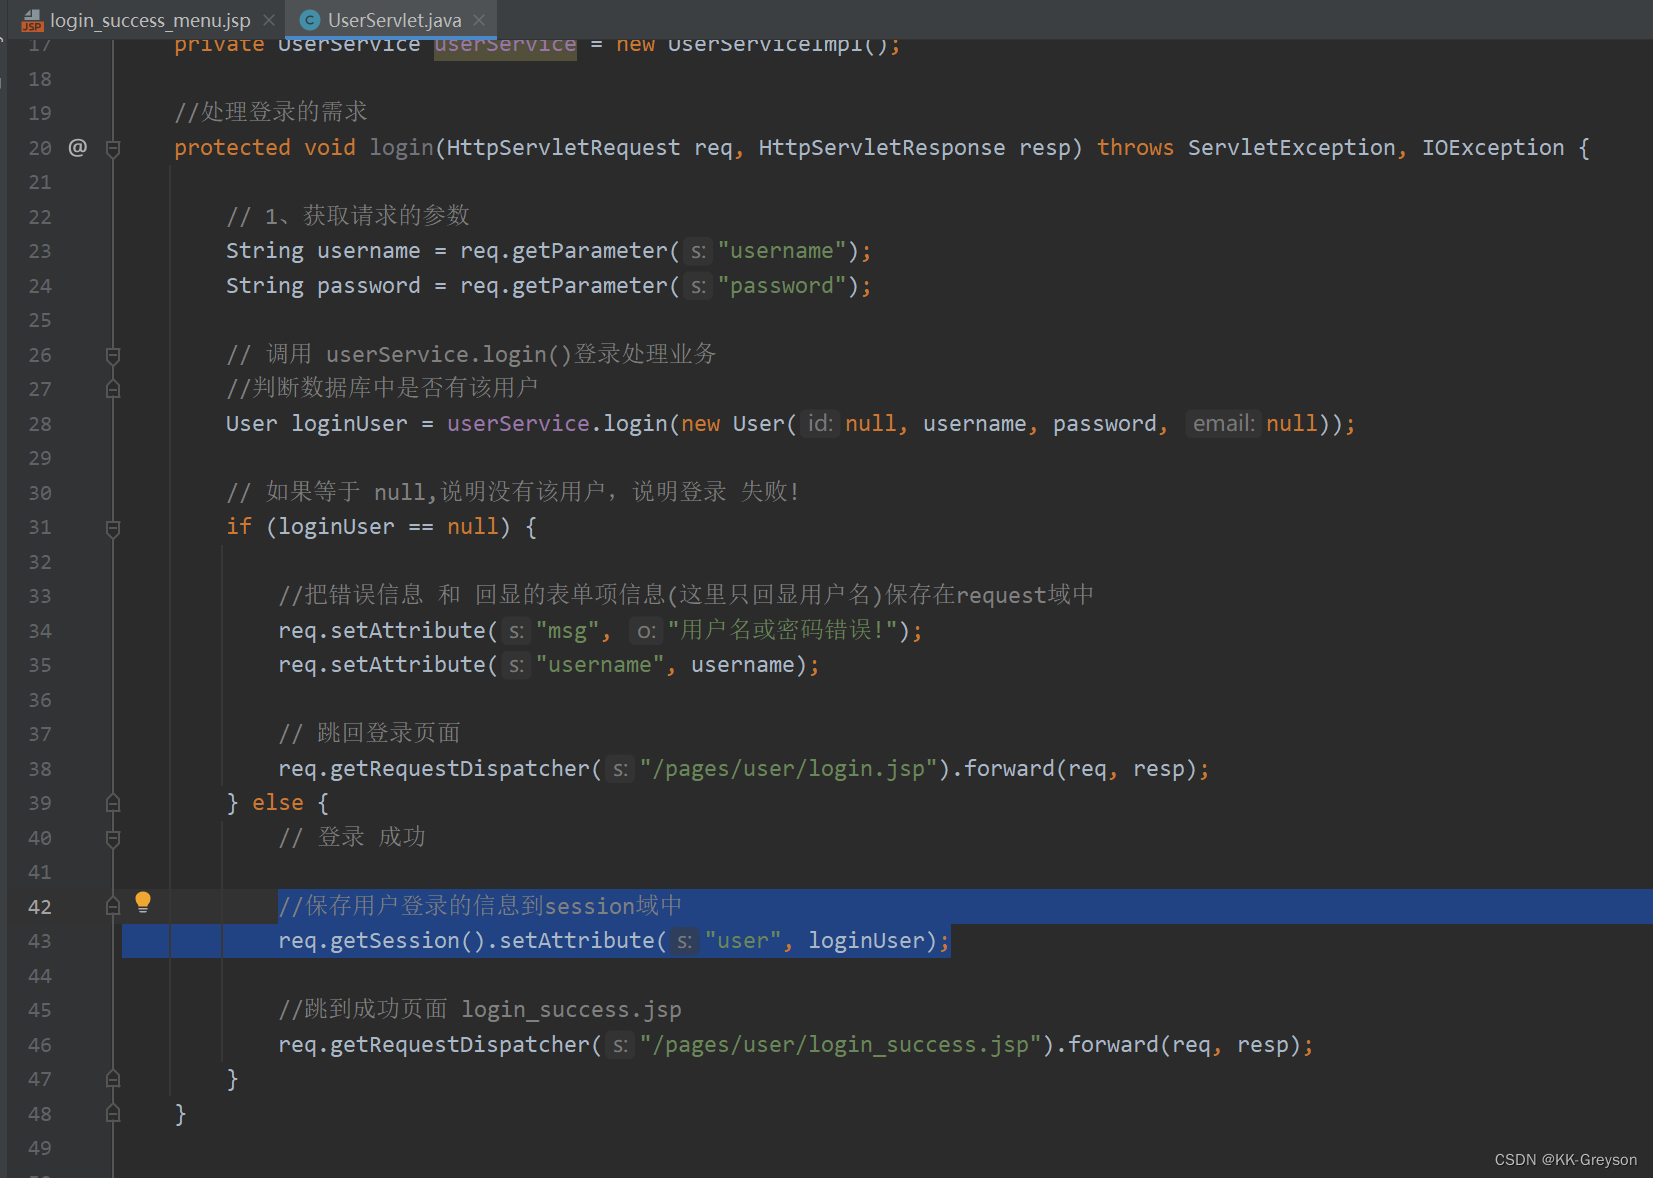This screenshot has height=1178, width=1653.
Task: Click fold end marker at line 27
Action: click(x=113, y=389)
